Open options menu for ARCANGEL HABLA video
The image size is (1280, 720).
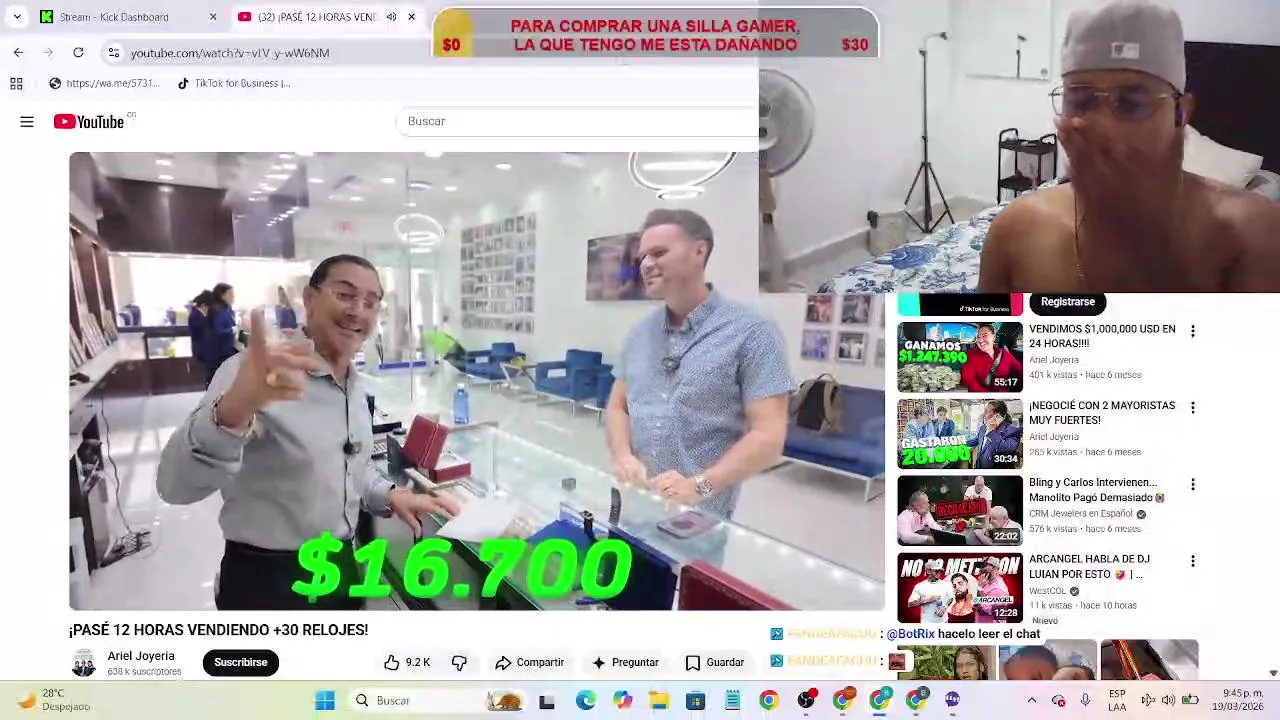point(1192,562)
